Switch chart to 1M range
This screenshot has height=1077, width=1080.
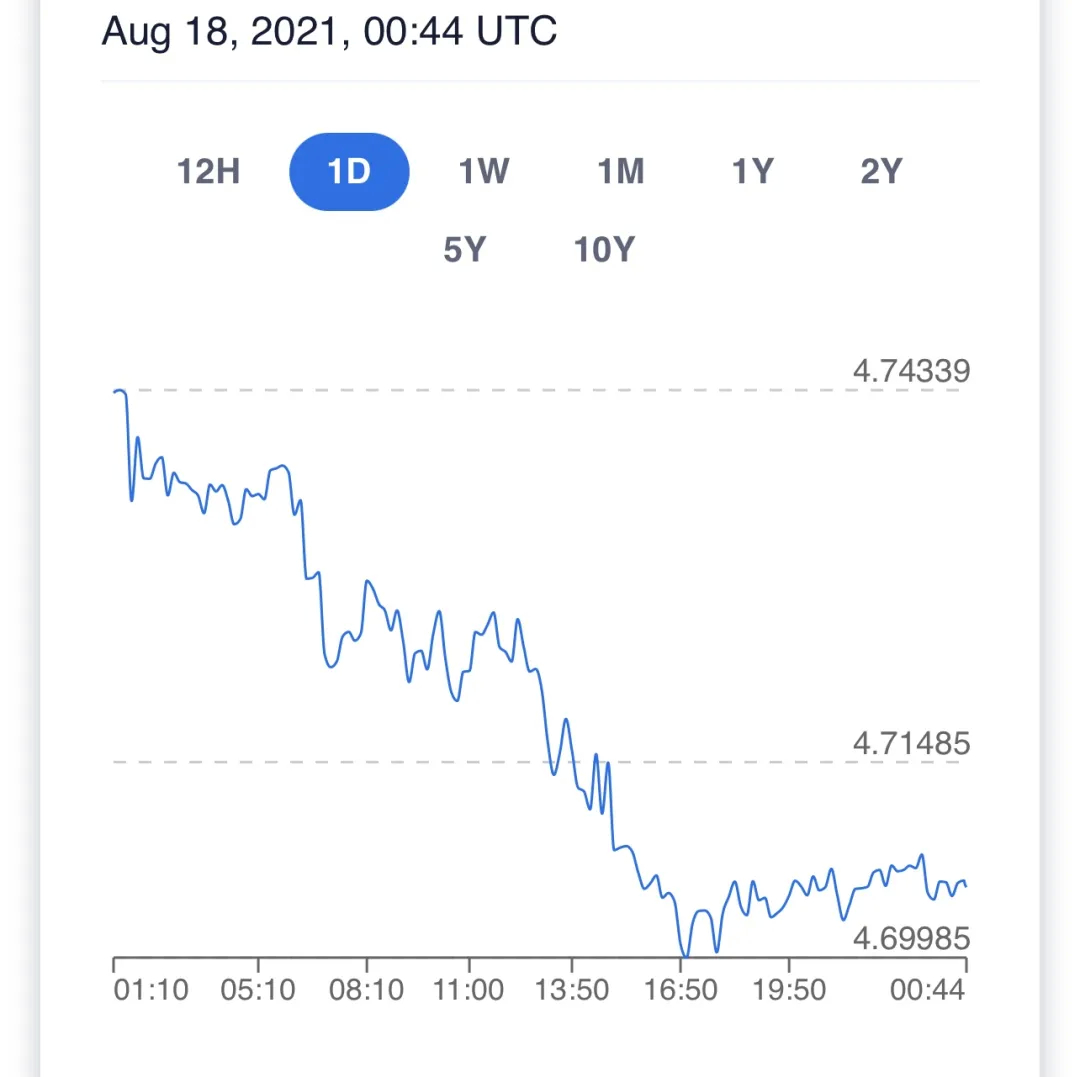621,171
